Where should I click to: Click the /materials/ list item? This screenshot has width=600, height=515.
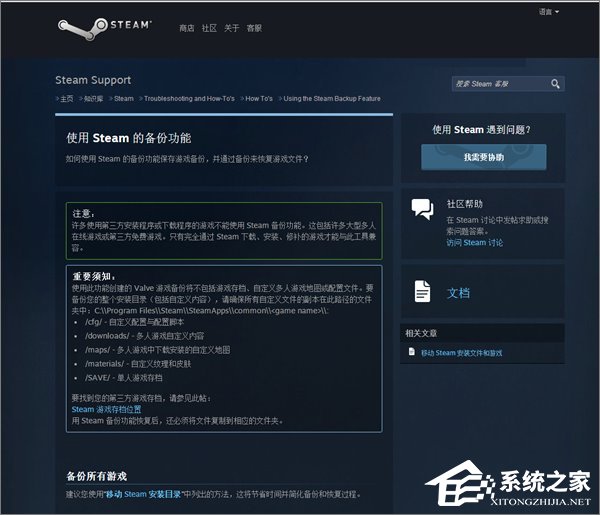pos(138,363)
